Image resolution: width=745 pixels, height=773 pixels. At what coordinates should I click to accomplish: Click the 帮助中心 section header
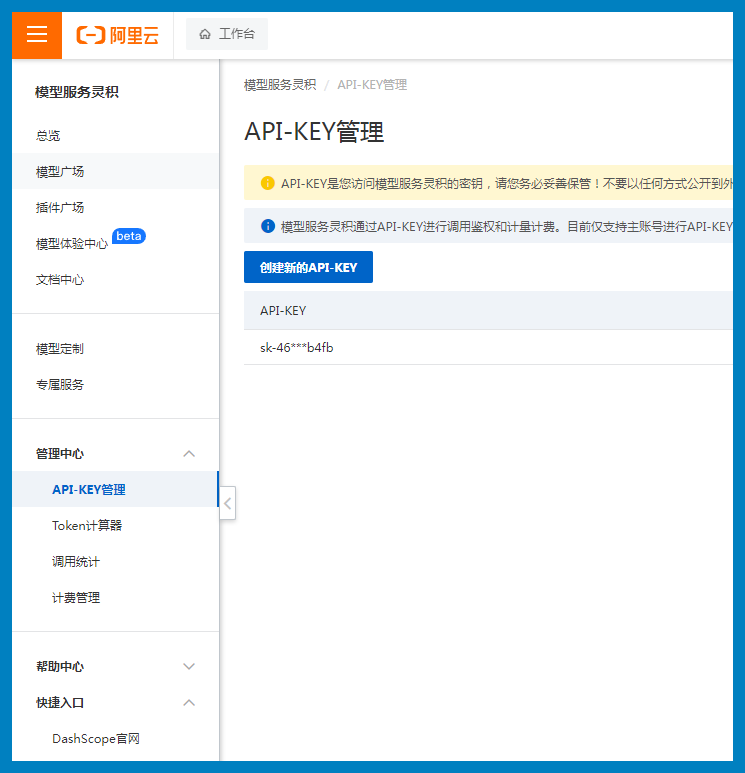[x=60, y=667]
